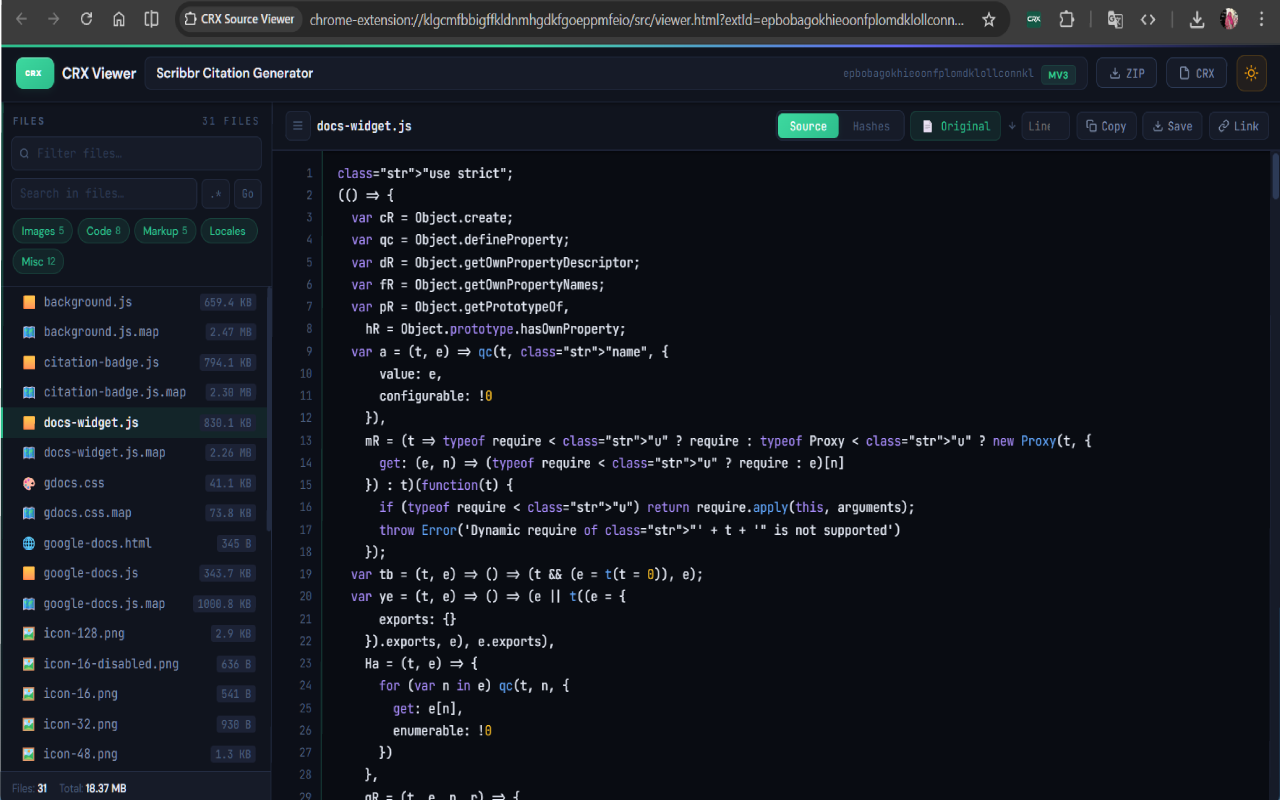Click the Search in files field
1280x800 pixels.
coord(104,193)
